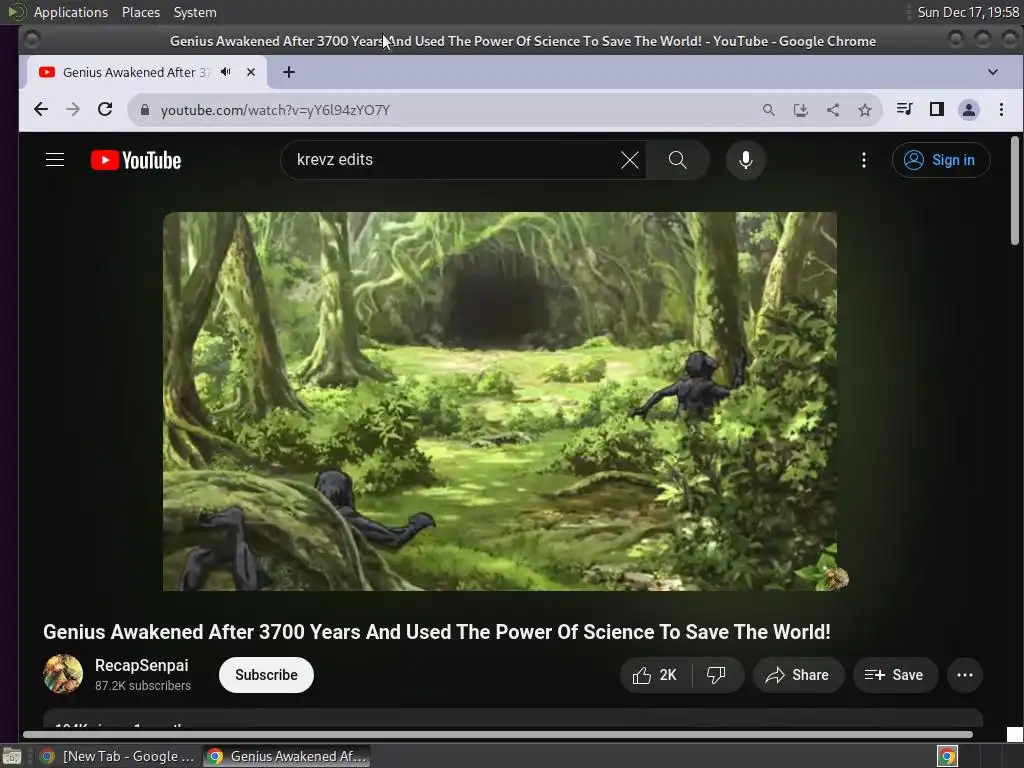Viewport: 1024px width, 768px height.
Task: Expand the tab search dropdown arrow
Action: (x=993, y=72)
